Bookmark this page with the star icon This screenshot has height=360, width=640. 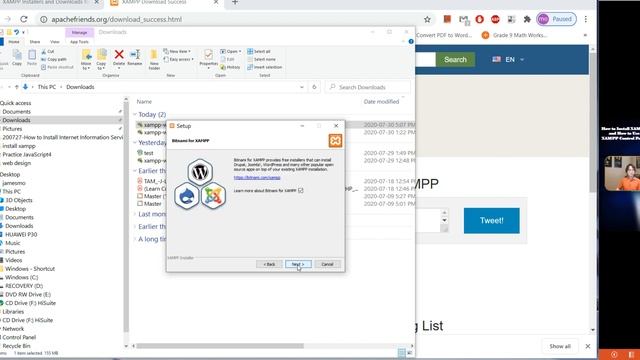coord(427,19)
